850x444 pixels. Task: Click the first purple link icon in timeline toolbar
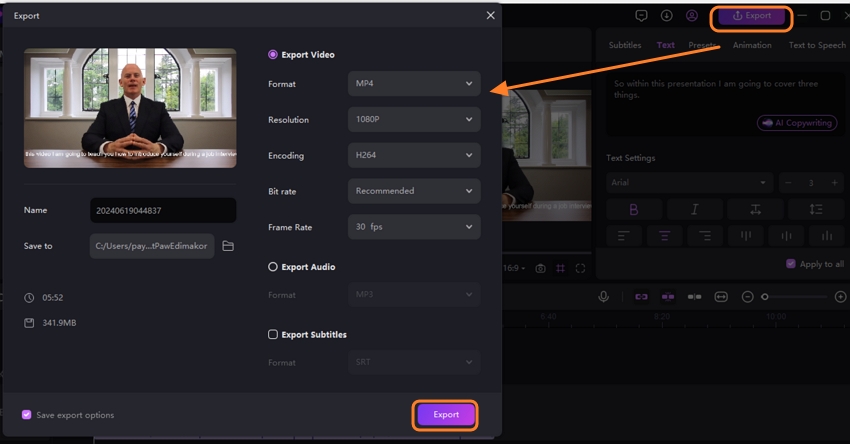(x=641, y=297)
